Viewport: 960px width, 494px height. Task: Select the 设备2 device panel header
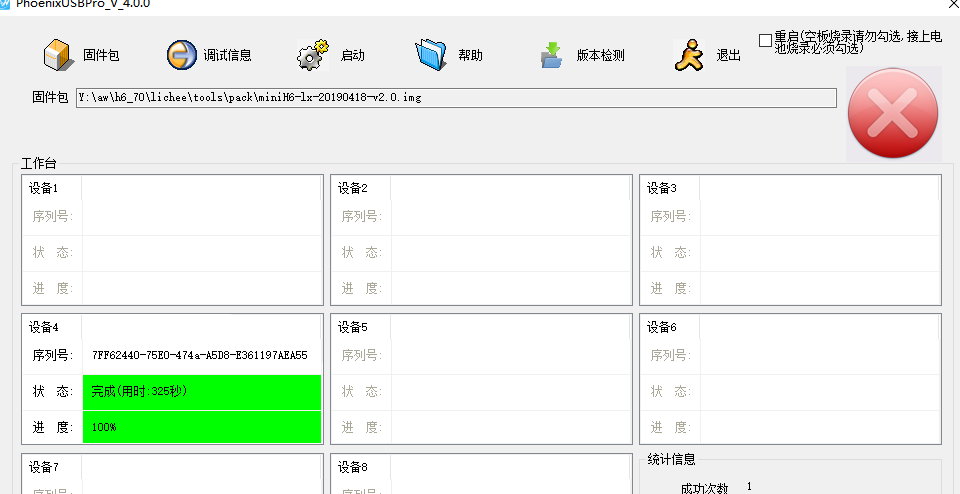353,188
